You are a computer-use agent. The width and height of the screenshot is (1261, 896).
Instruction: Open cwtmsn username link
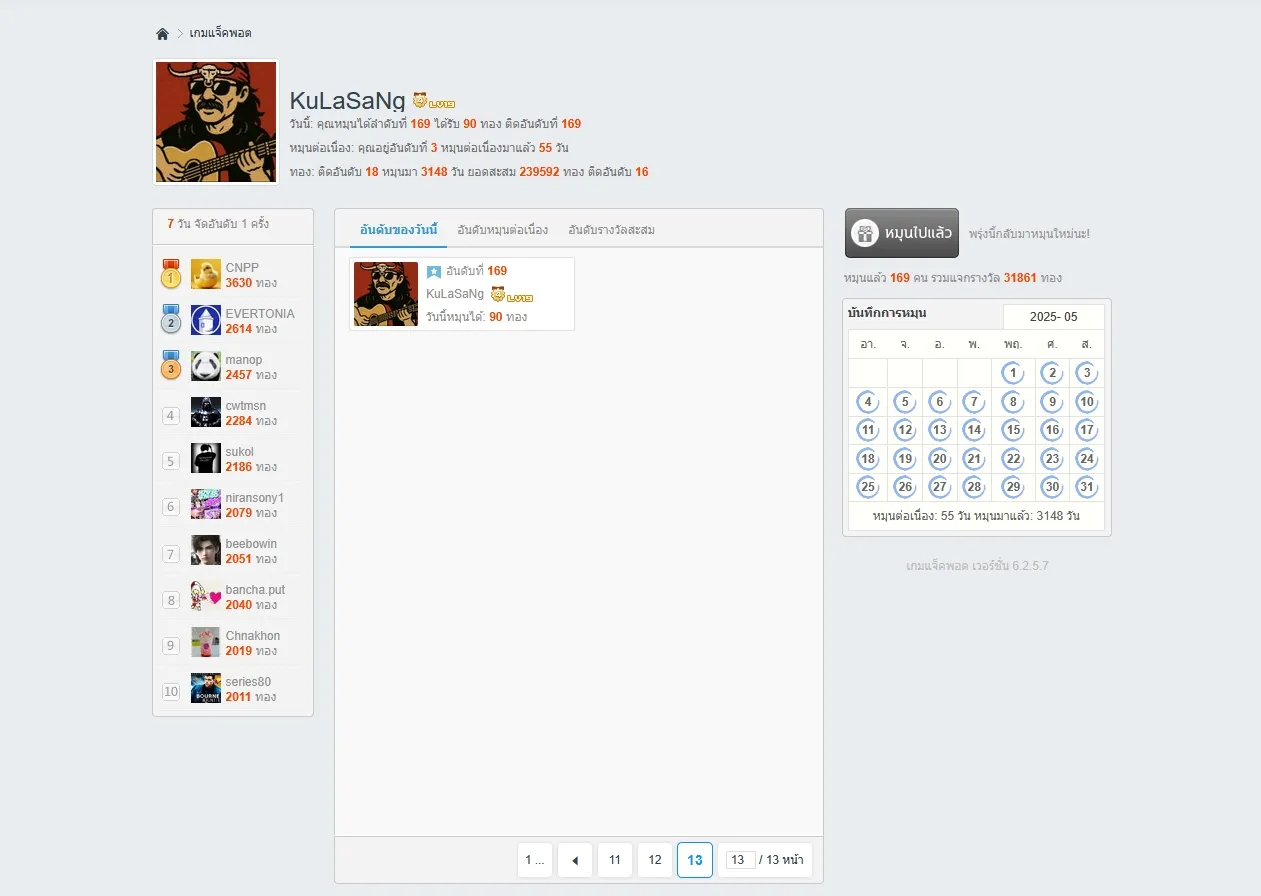pos(246,406)
